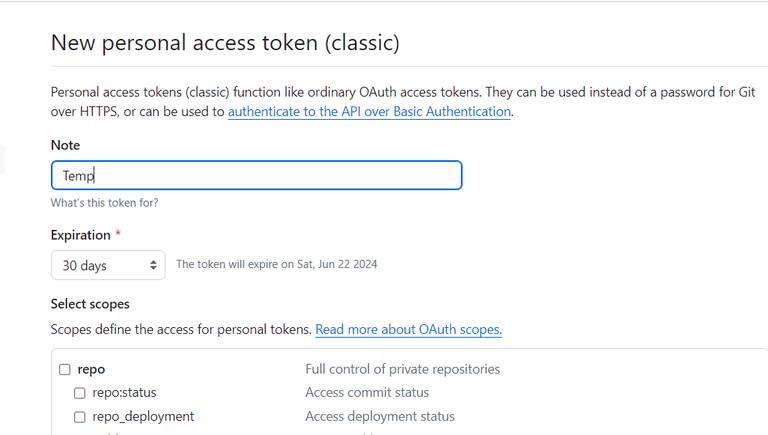Click the Expiration field label
Viewport: 768px width, 435px height.
click(81, 235)
